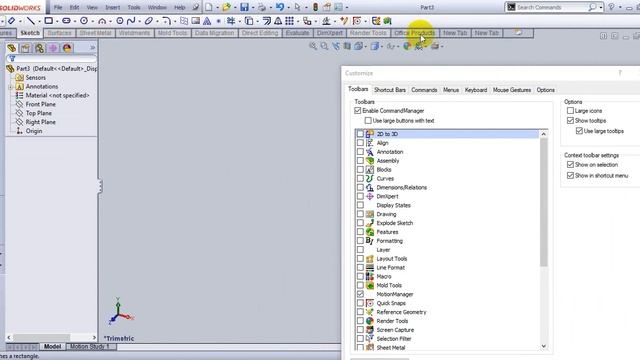Open the PropertyManager tab icon
Viewport: 640px width, 360px height.
coord(25,48)
